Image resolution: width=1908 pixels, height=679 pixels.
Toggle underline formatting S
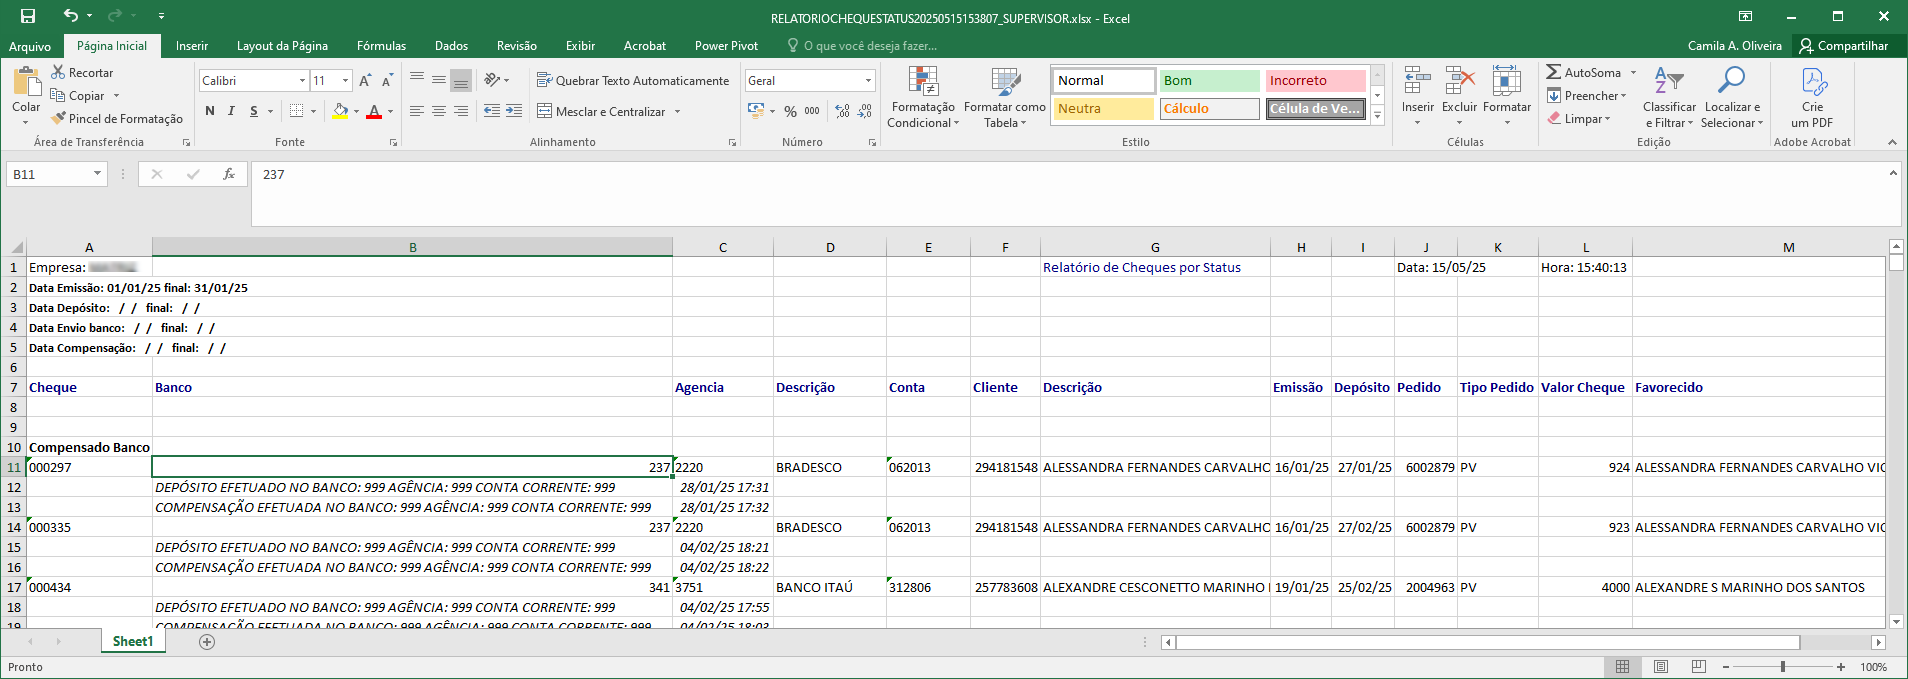coord(254,111)
